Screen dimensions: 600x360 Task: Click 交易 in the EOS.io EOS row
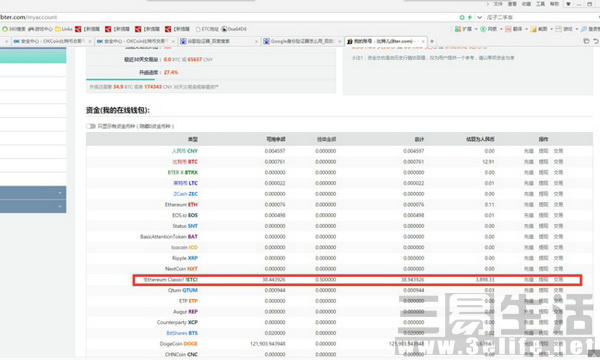(x=558, y=215)
